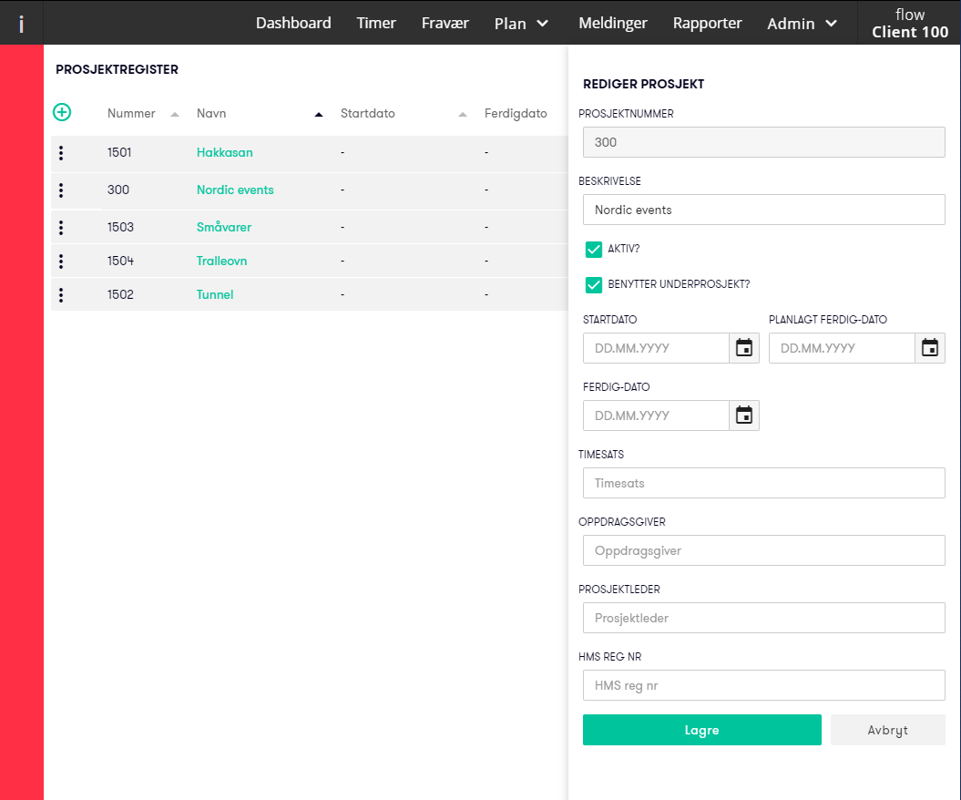Focus the Ferdig-dato date input
961x800 pixels.
[656, 415]
